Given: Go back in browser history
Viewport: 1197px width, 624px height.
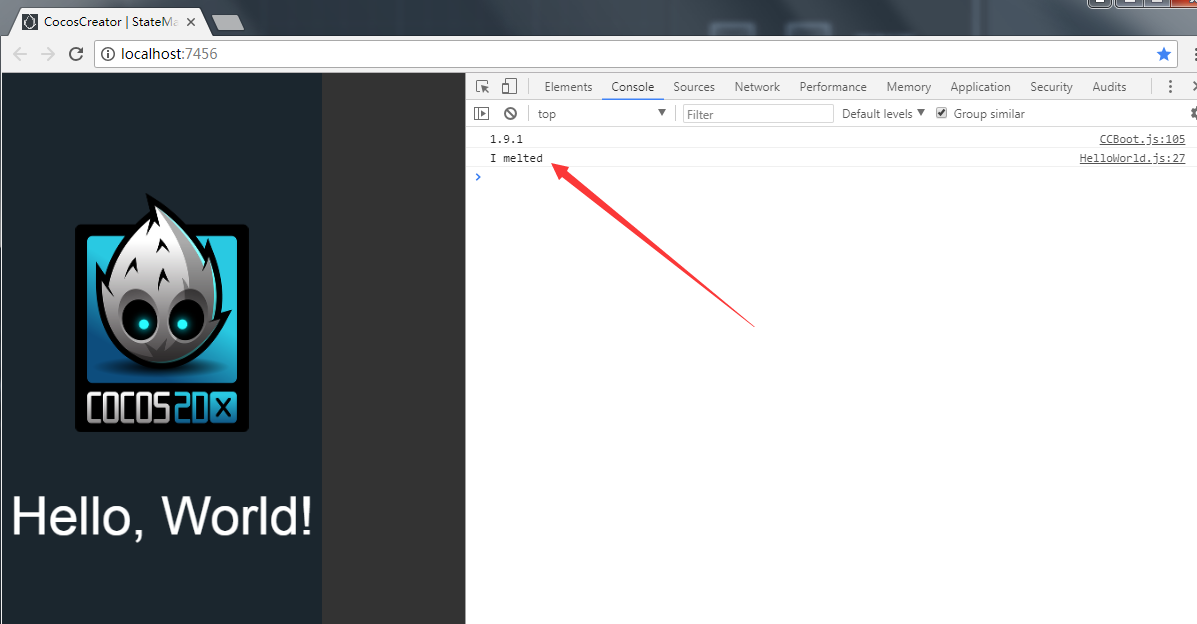Looking at the screenshot, I should click(x=21, y=53).
